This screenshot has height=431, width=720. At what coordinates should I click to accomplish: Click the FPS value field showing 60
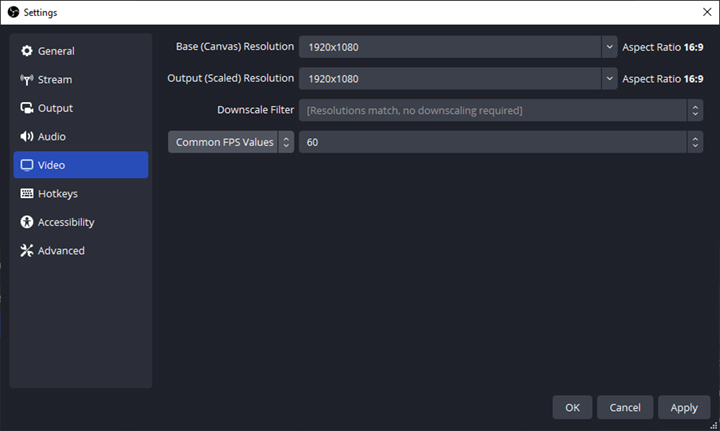point(493,142)
